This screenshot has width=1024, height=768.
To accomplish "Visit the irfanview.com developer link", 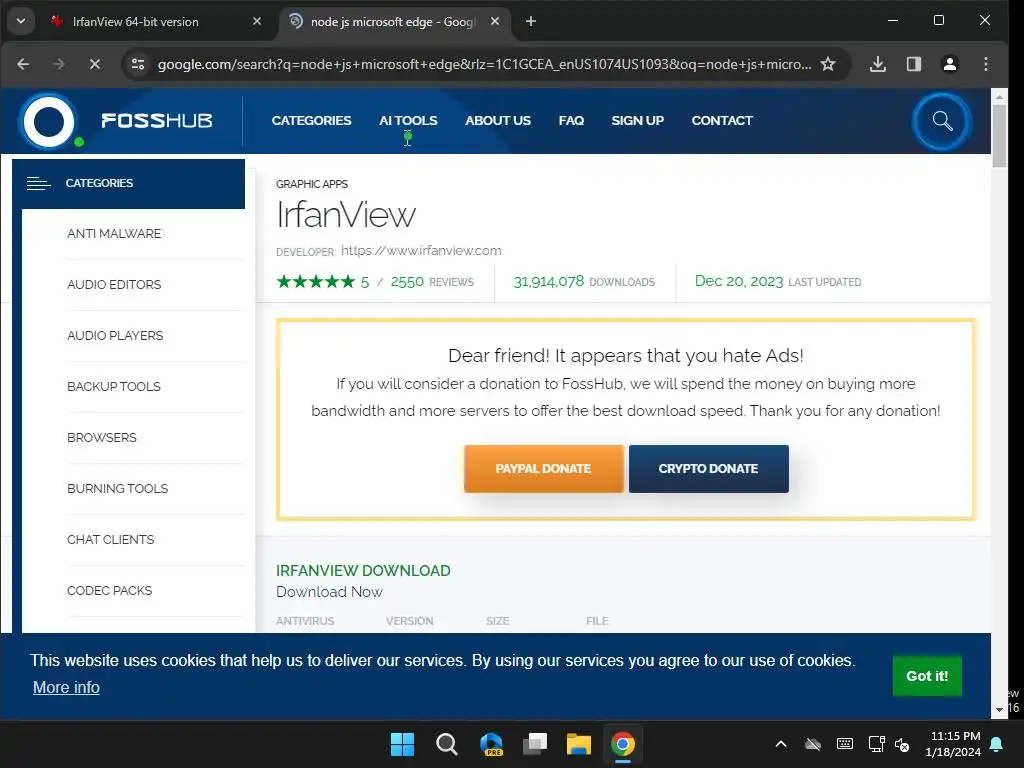I will [x=421, y=251].
